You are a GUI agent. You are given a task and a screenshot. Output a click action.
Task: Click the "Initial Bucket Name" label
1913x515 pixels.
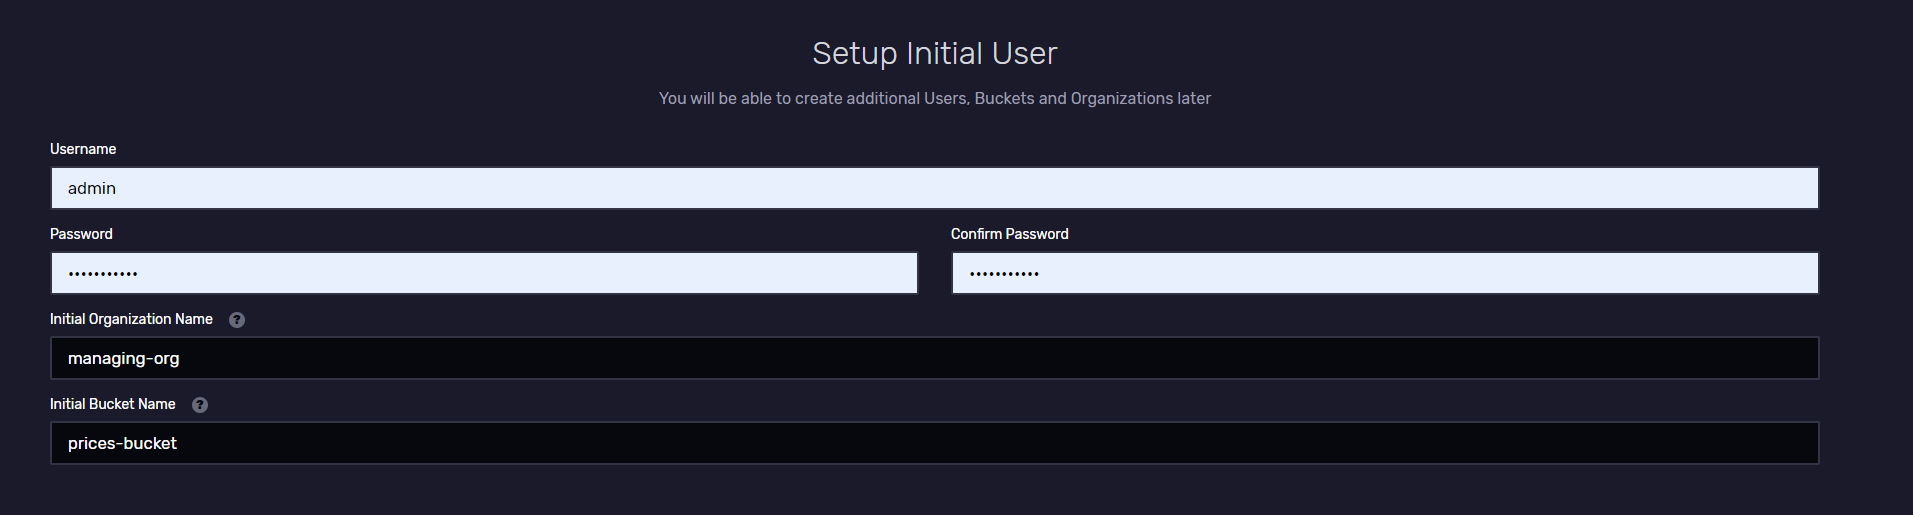[x=112, y=404]
